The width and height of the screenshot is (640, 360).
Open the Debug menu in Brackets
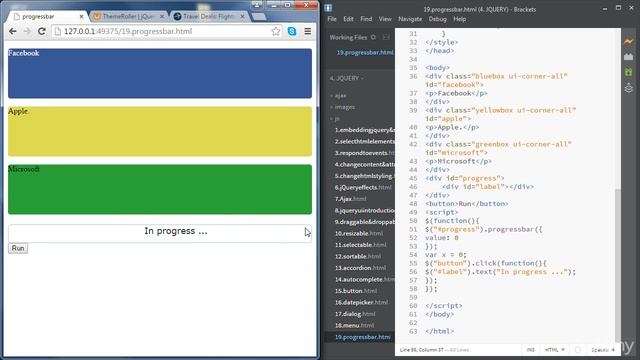[x=438, y=19]
